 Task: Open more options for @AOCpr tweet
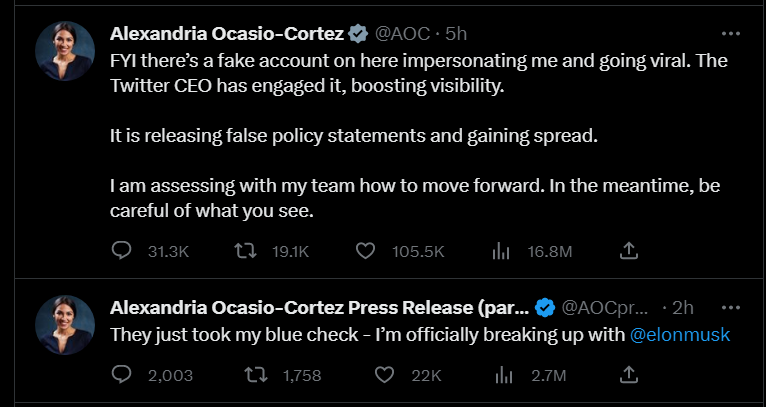click(x=731, y=308)
